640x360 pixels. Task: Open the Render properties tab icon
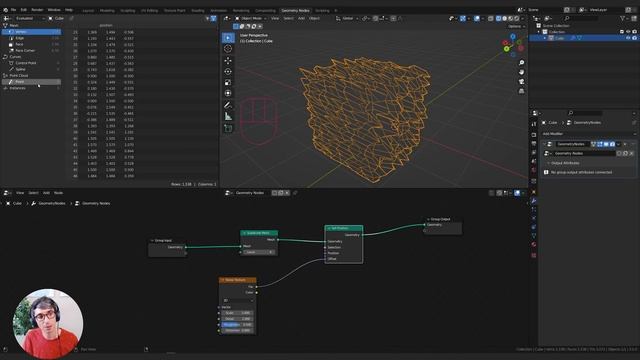point(533,135)
